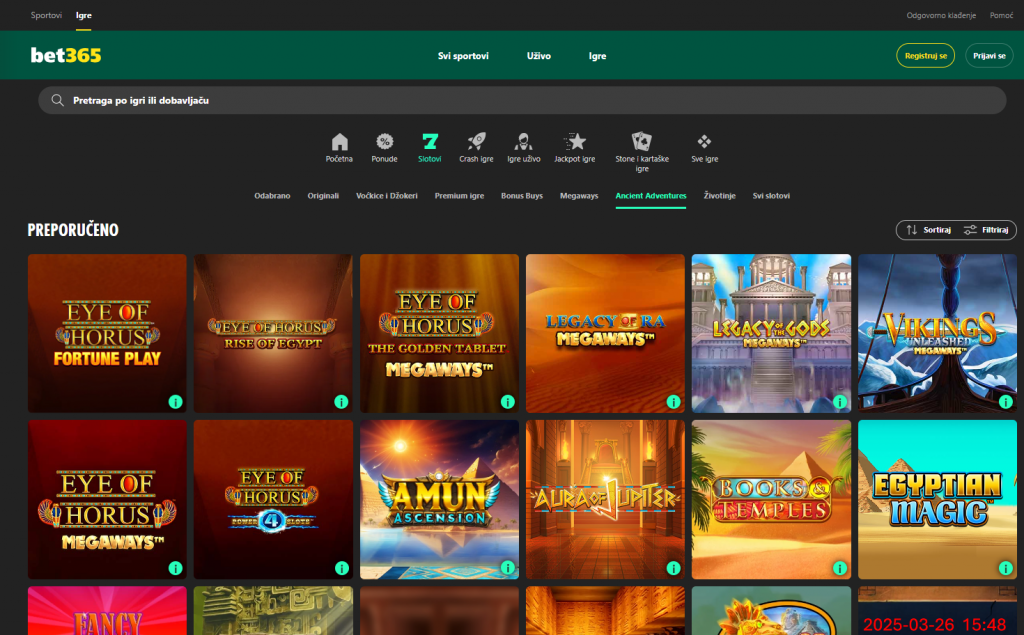Select Igre in the top bar
The height and width of the screenshot is (635, 1024).
(84, 15)
